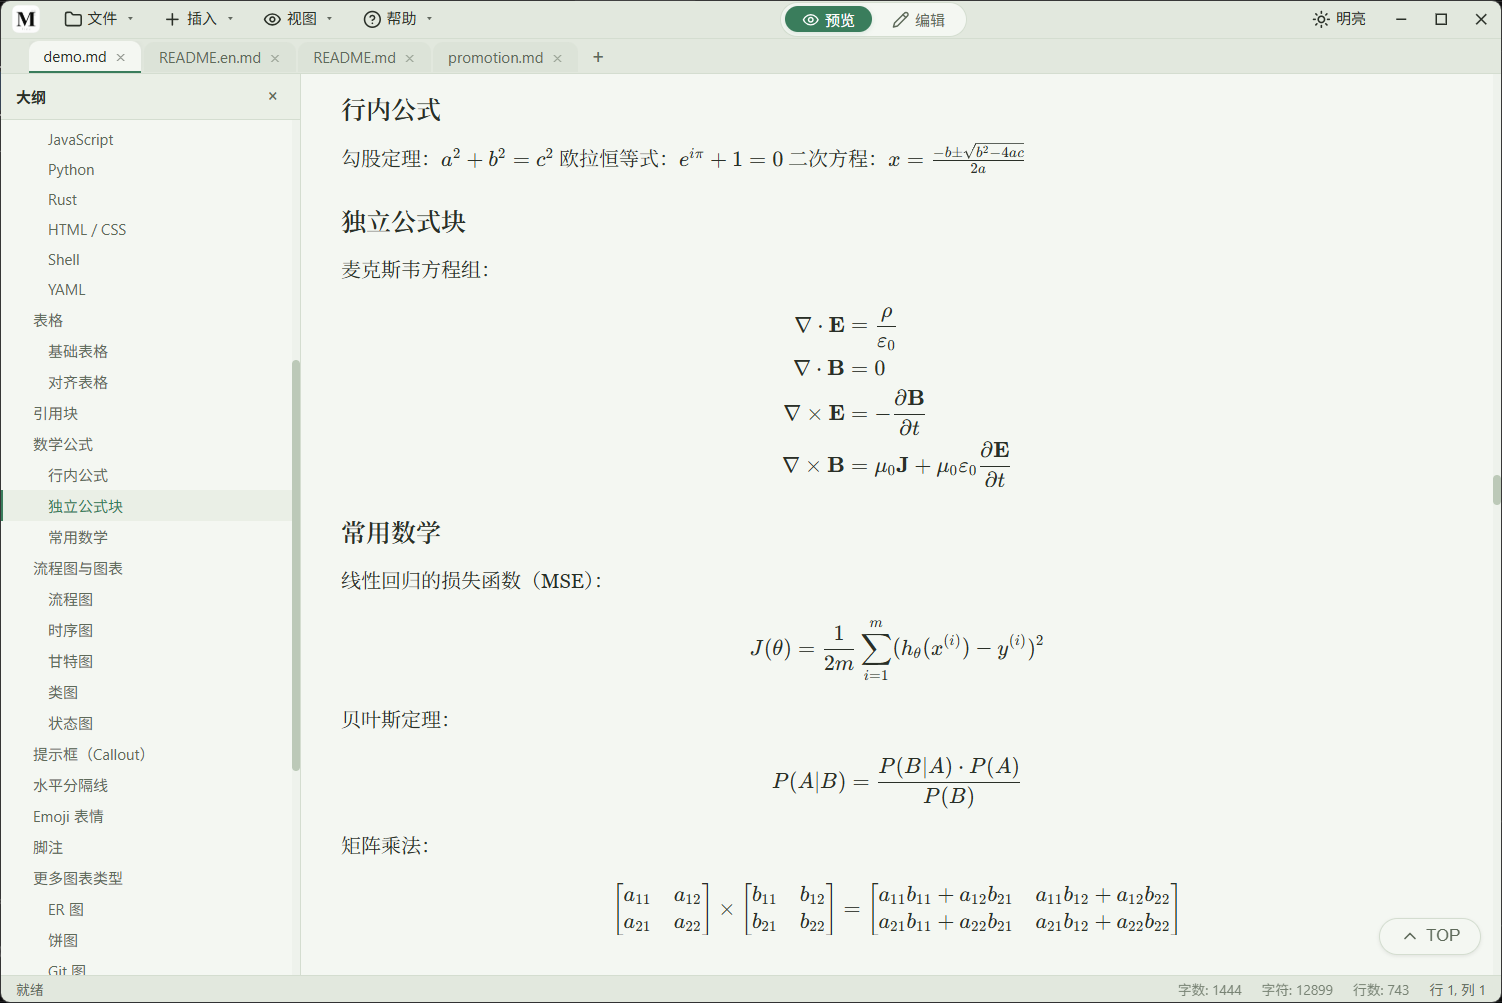Open the 插入 menu
The image size is (1502, 1003).
click(198, 19)
